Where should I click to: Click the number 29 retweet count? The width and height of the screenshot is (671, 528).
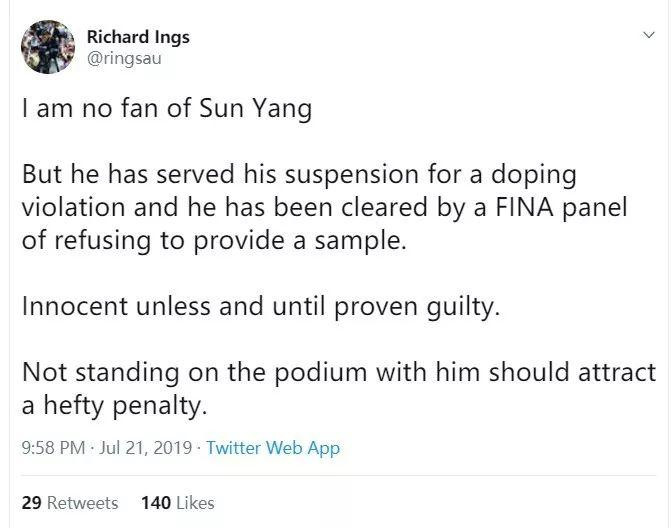point(31,502)
